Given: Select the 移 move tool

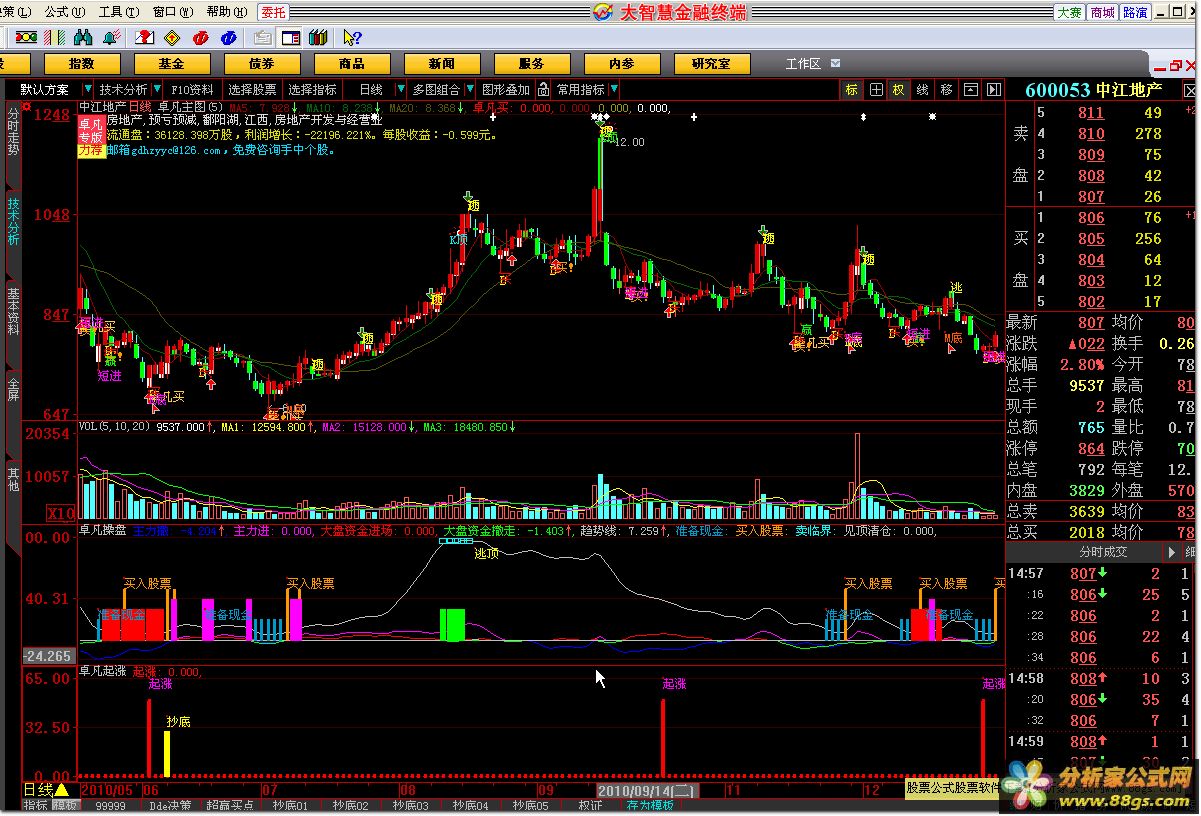Looking at the screenshot, I should pos(947,89).
